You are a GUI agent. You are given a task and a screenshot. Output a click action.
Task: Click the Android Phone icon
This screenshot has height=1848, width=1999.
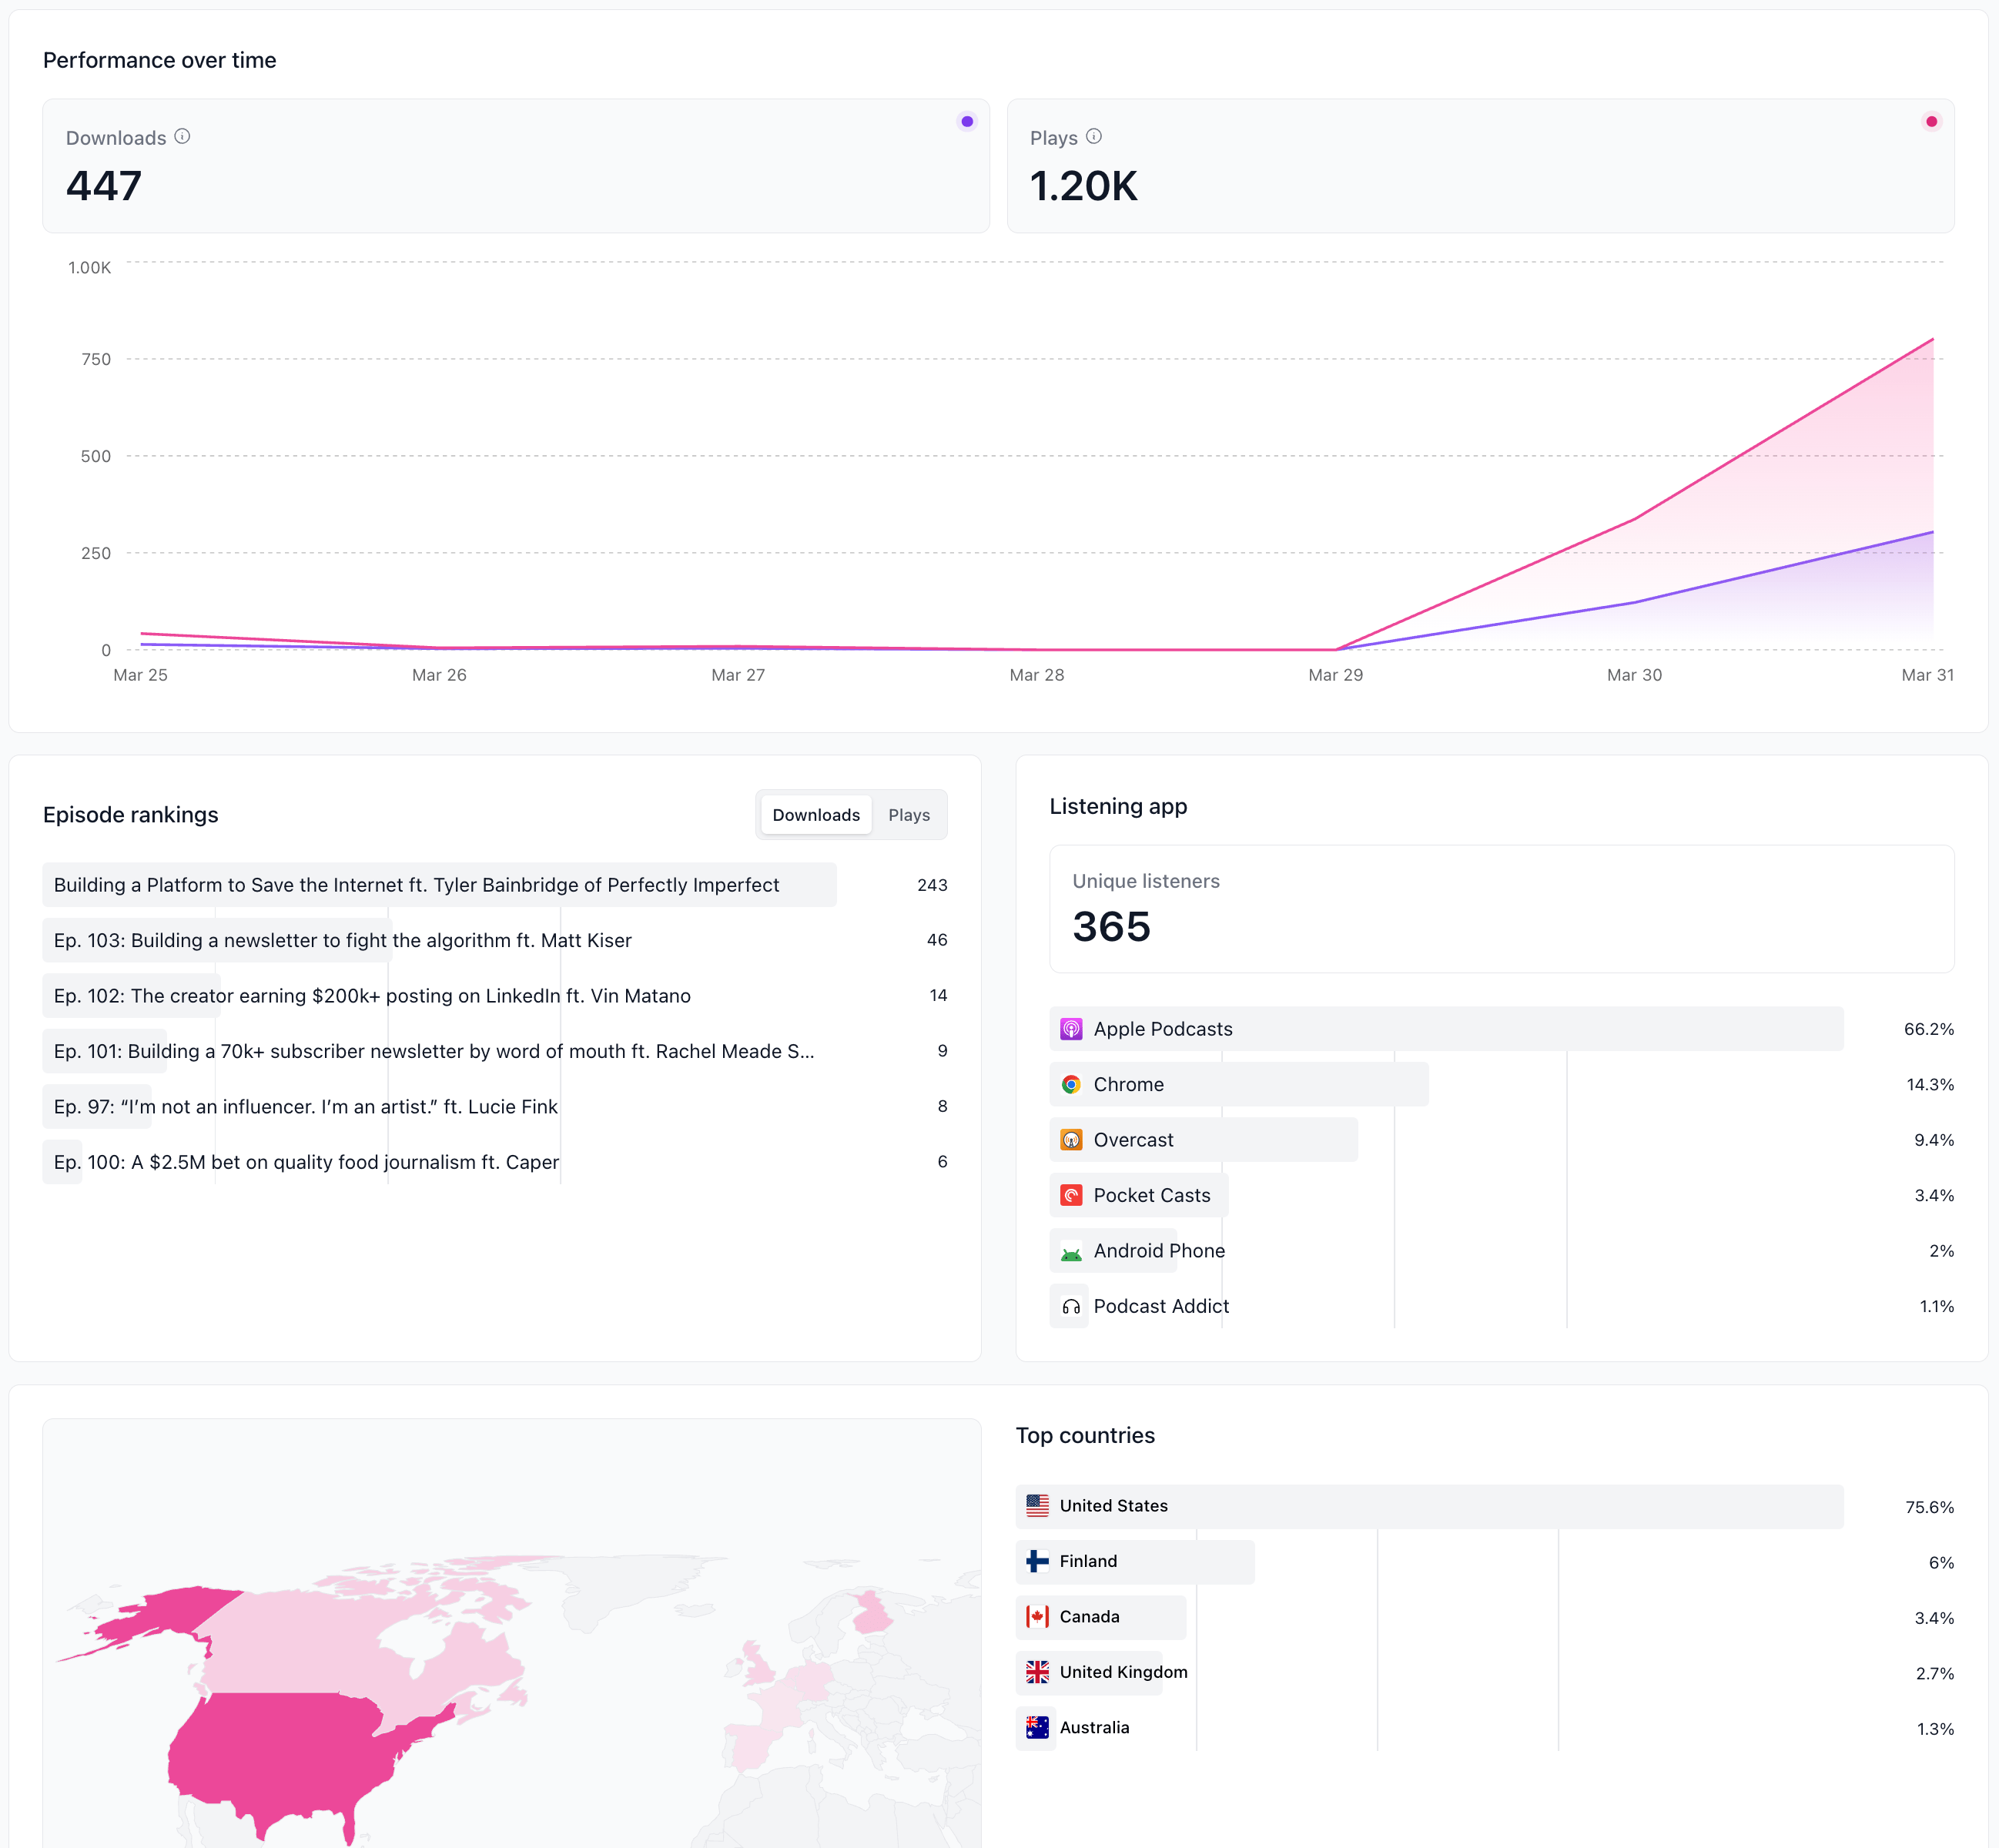[1071, 1251]
